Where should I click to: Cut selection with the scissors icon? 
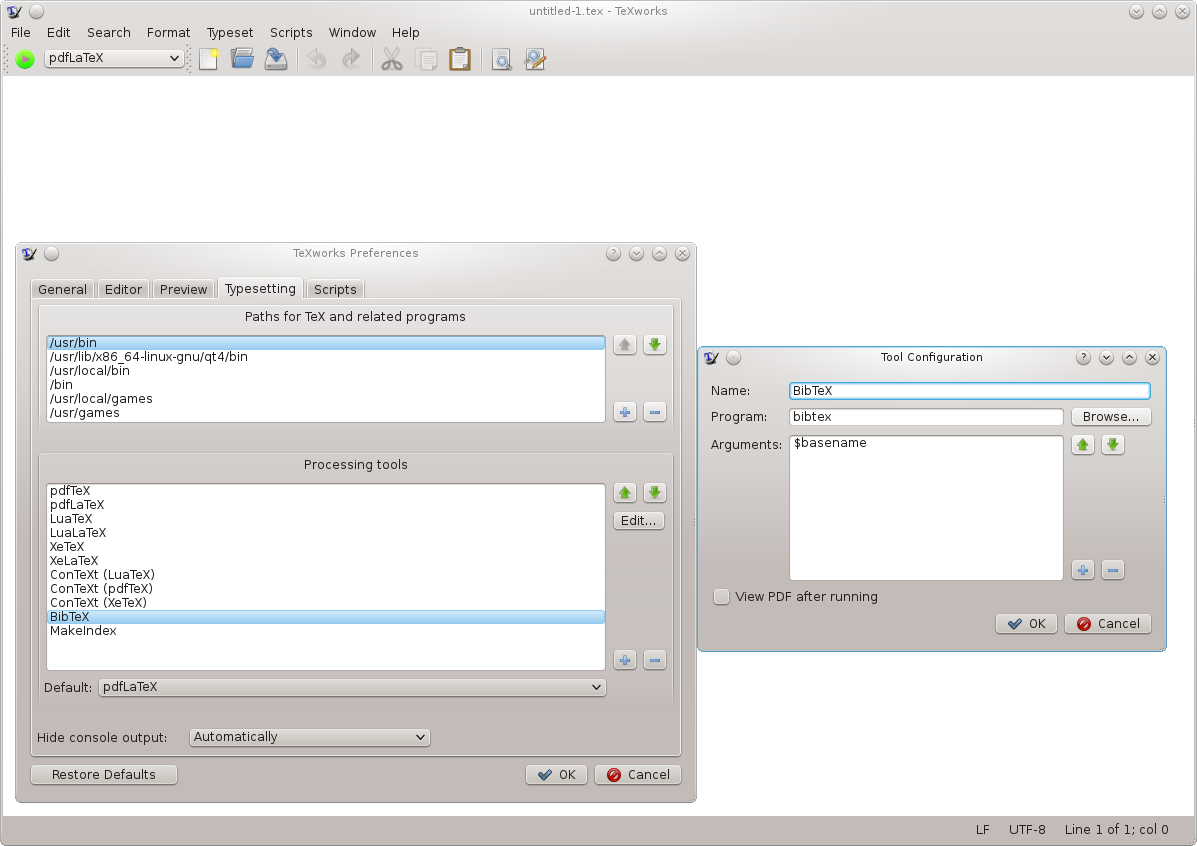[392, 59]
